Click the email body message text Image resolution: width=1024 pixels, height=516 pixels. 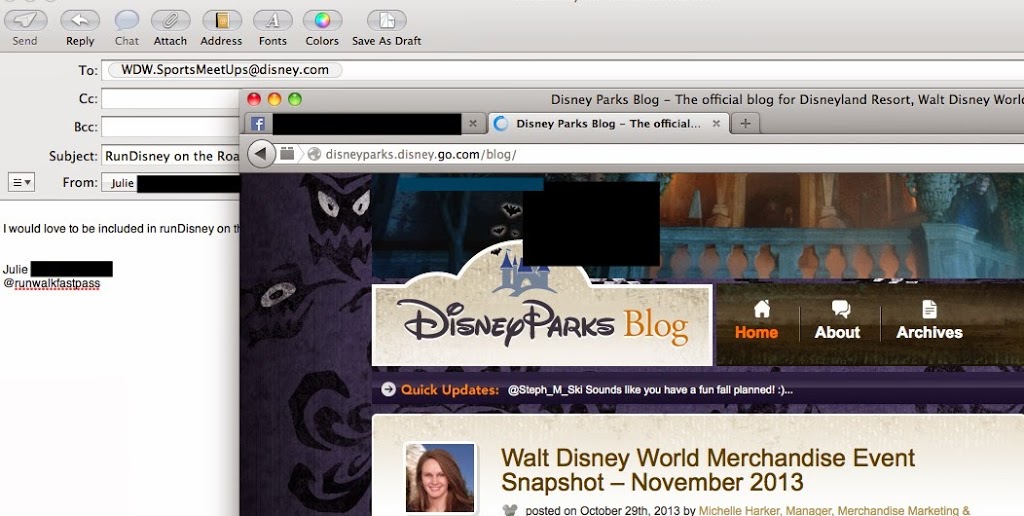[x=121, y=229]
